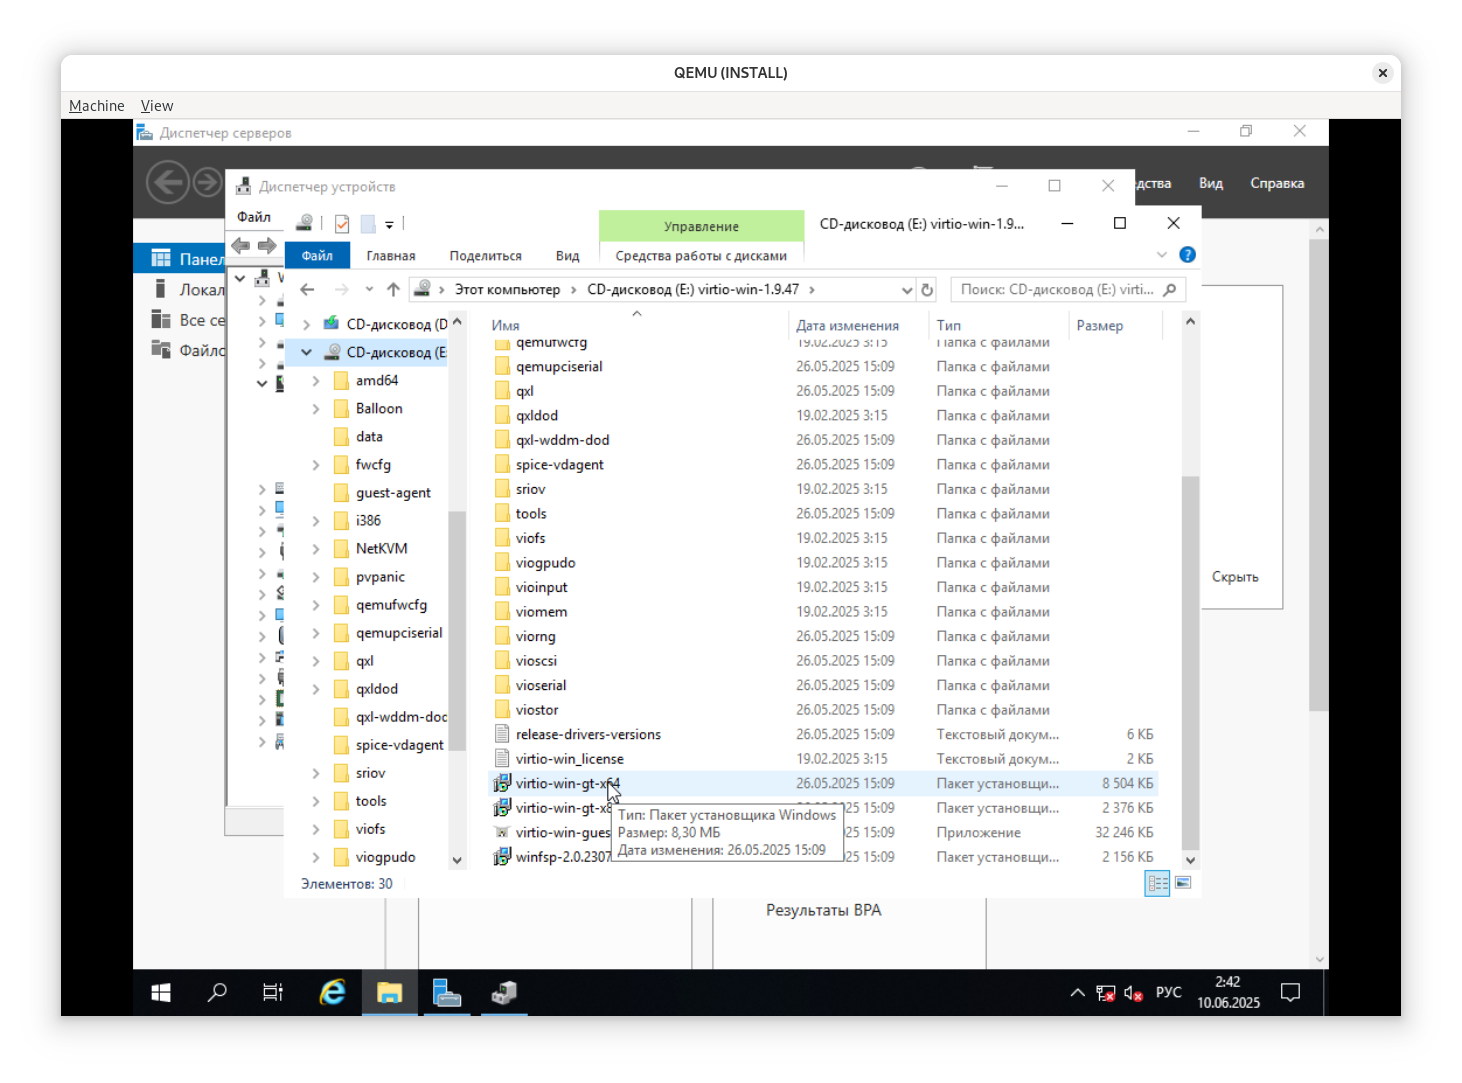Viewport: 1462px width, 1083px height.
Task: Collapse CD-дисковод (E:) in navigation tree
Action: point(307,353)
